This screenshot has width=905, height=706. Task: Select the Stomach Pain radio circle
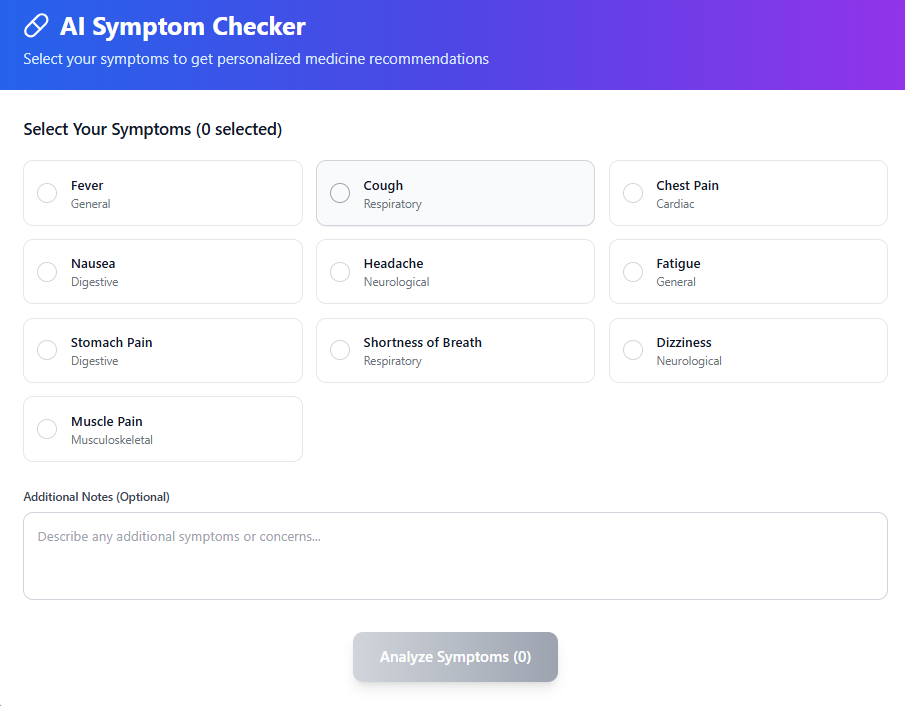click(x=47, y=350)
